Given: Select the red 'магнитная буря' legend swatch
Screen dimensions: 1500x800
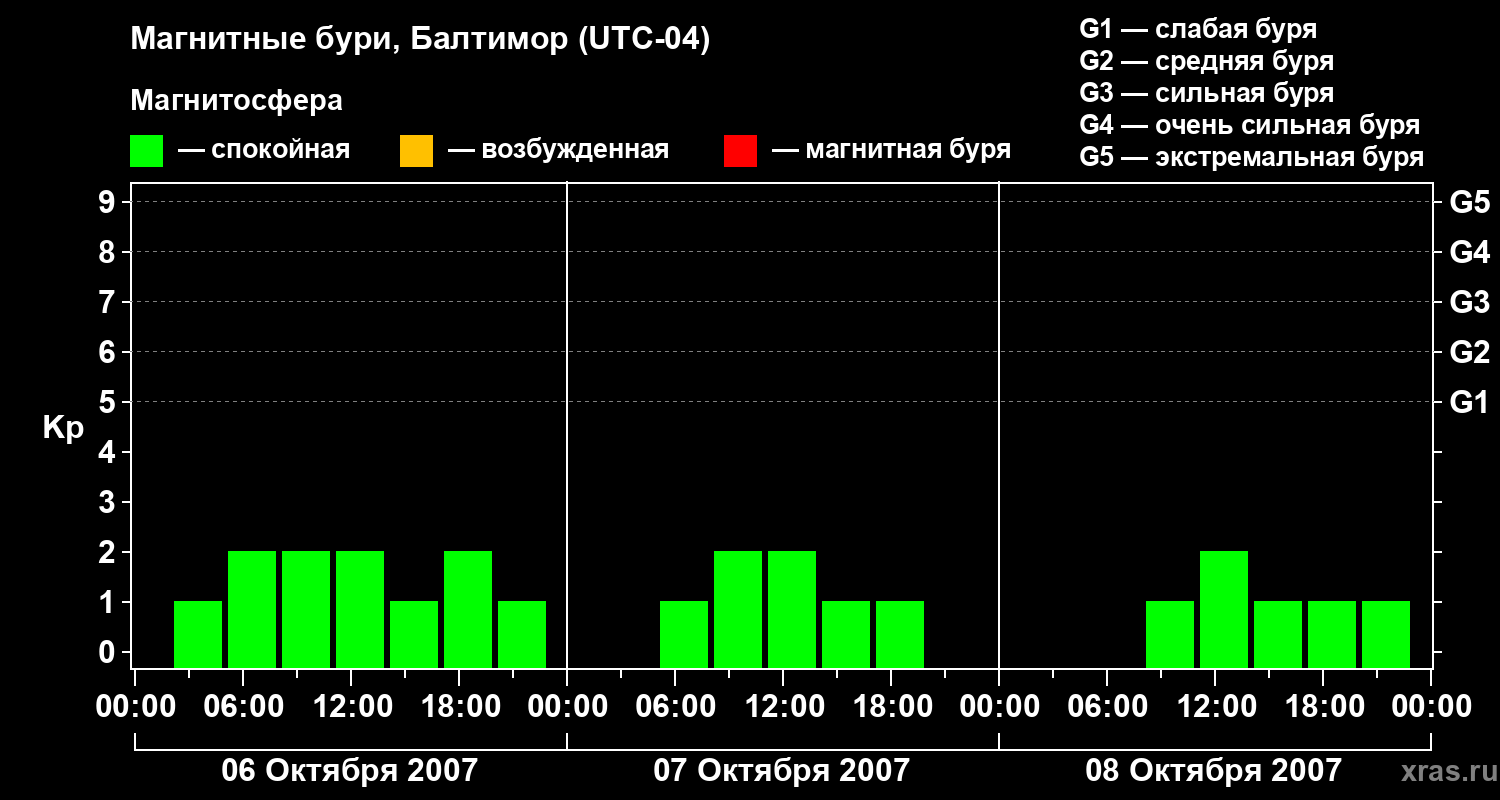Looking at the screenshot, I should coord(740,150).
